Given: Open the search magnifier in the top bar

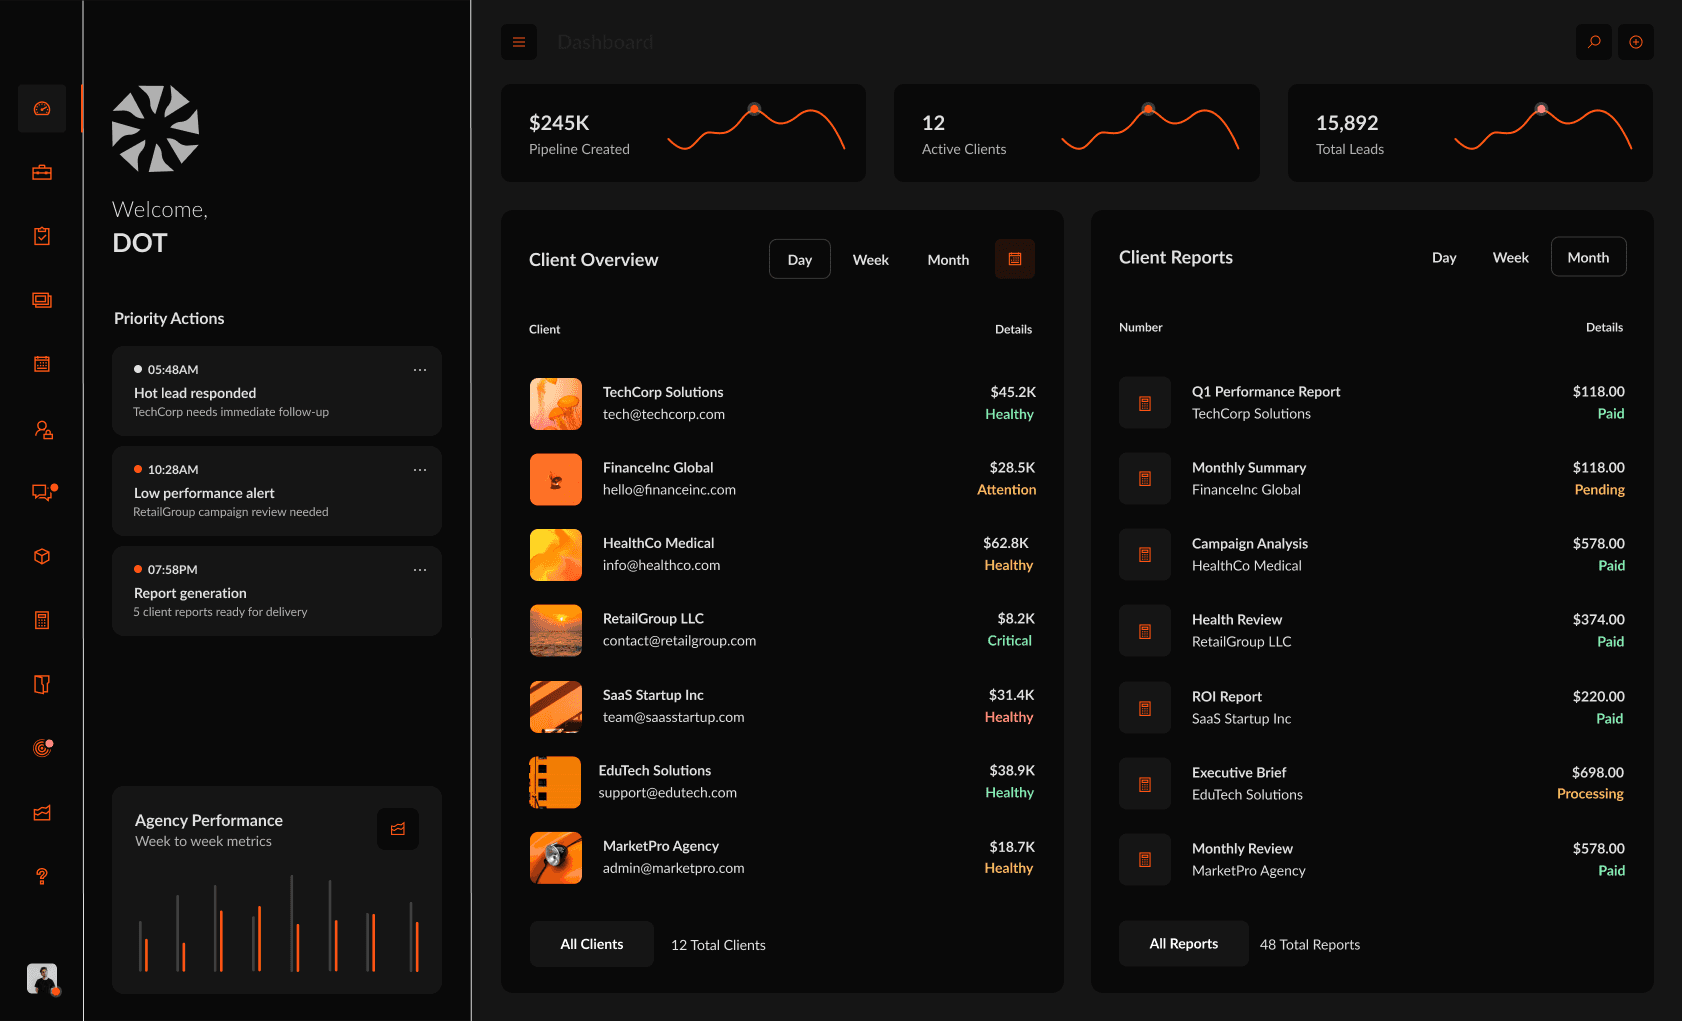Looking at the screenshot, I should (1594, 42).
